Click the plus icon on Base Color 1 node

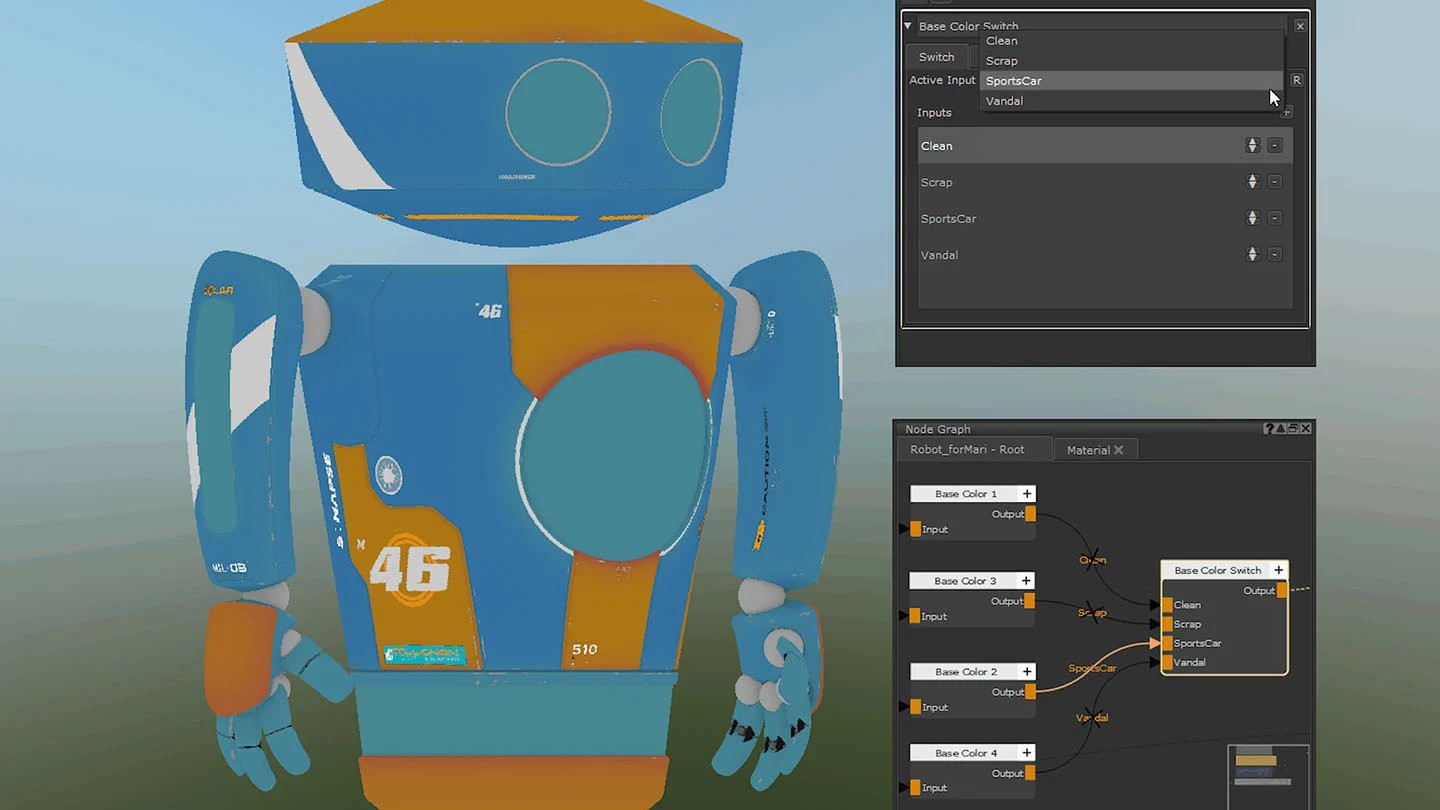click(x=1027, y=494)
